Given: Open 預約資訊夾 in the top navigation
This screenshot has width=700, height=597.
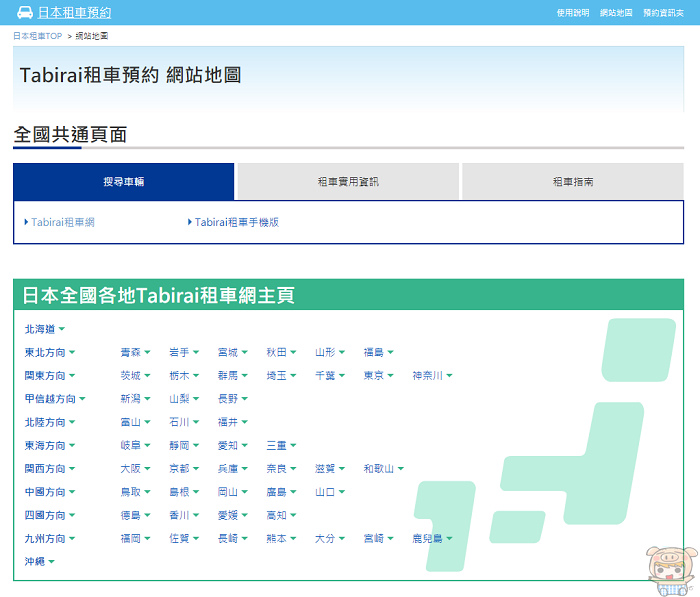Looking at the screenshot, I should pyautogui.click(x=663, y=13).
